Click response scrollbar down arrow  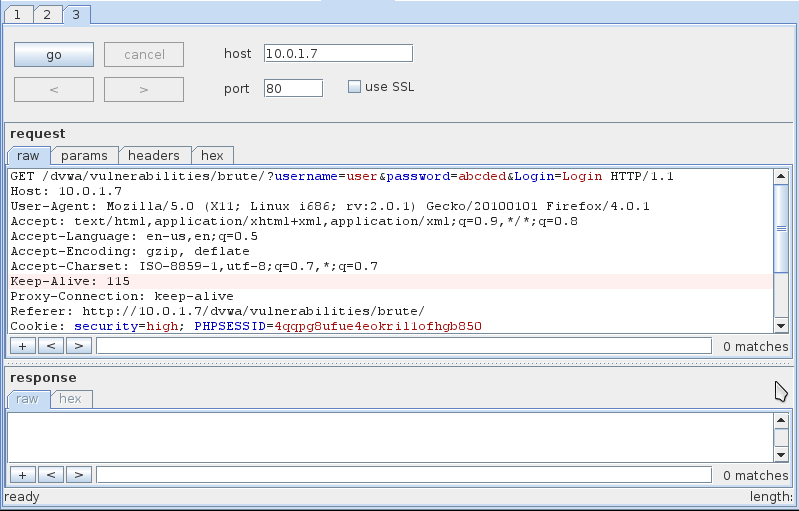(x=781, y=454)
